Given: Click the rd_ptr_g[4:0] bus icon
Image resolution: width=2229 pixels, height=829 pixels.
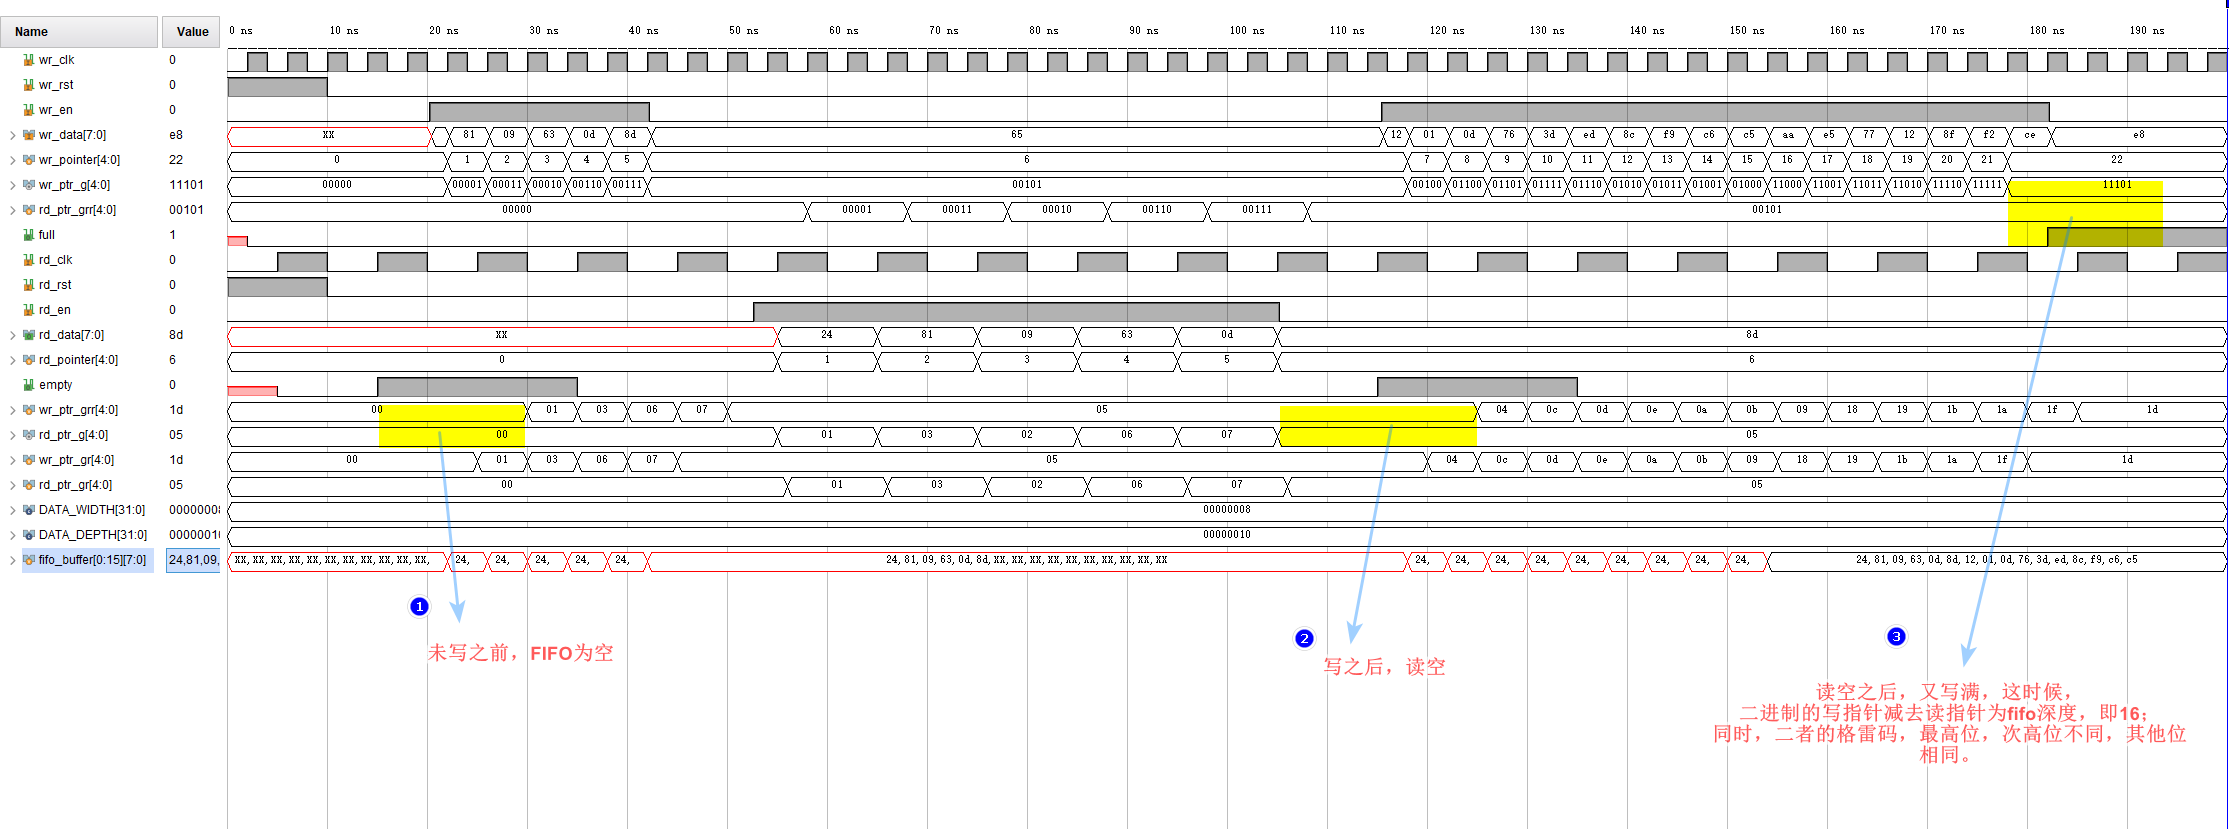Looking at the screenshot, I should (x=29, y=435).
